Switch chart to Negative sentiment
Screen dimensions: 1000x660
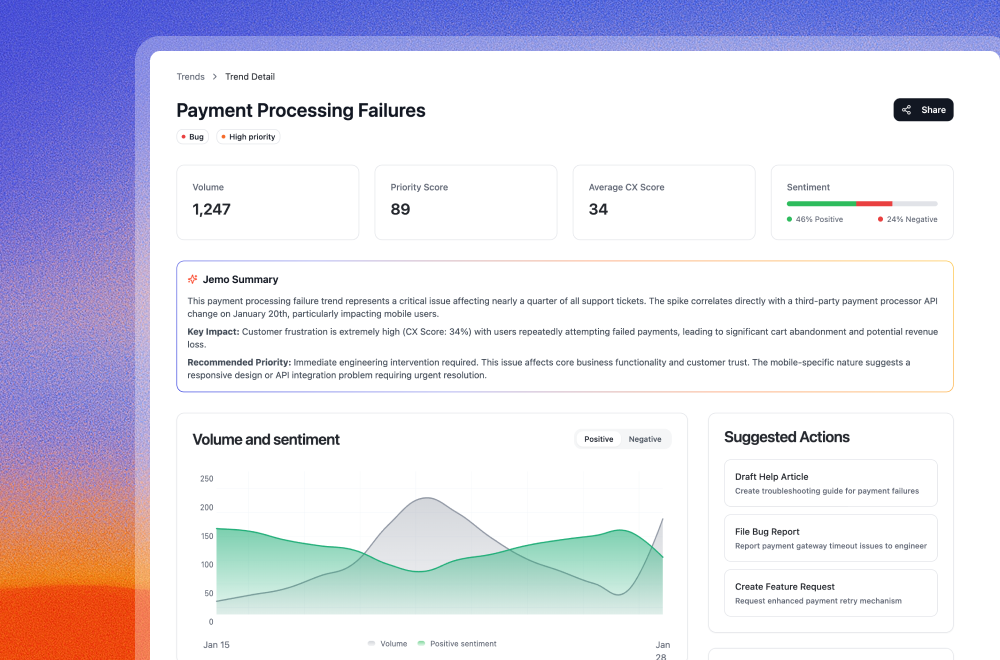click(645, 439)
